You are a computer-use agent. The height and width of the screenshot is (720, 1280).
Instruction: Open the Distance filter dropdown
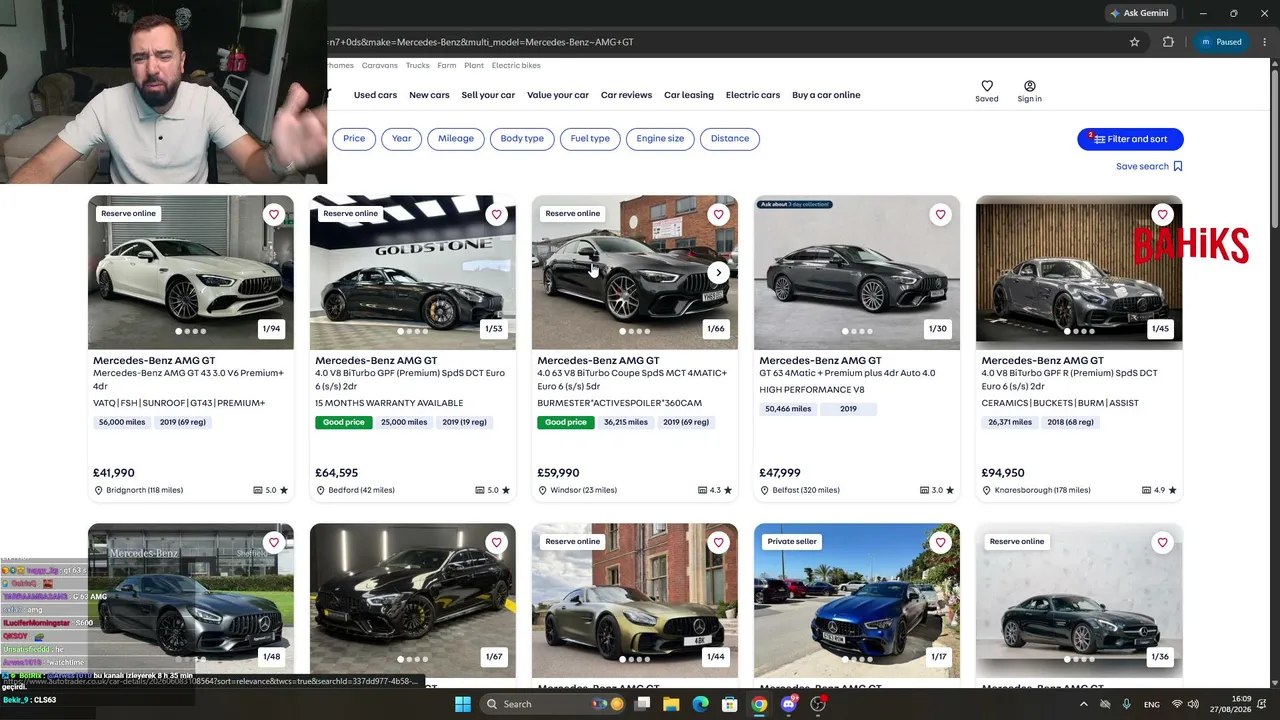coord(730,139)
